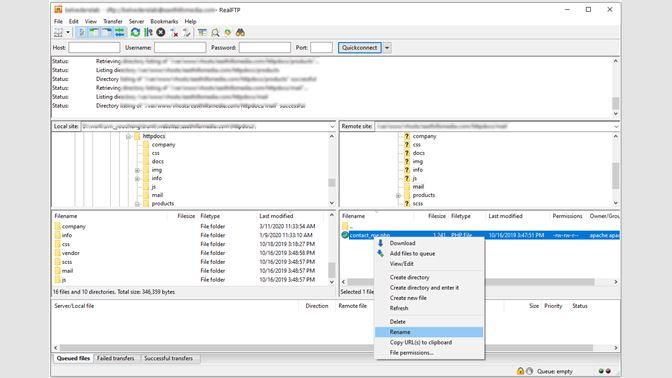Click the speed limit icon beside the lock
This screenshot has width=672, height=378.
(530, 371)
